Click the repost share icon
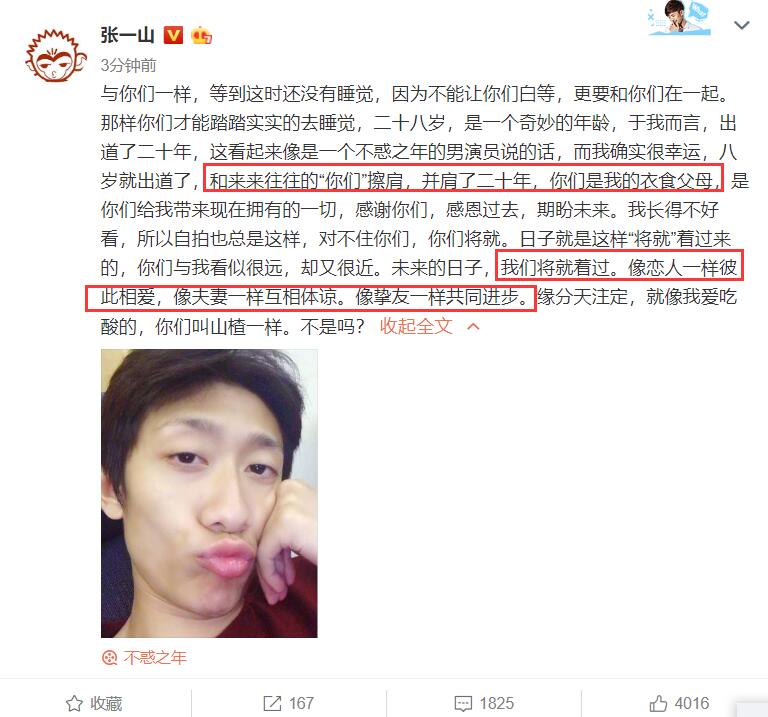This screenshot has width=768, height=717. pyautogui.click(x=272, y=703)
